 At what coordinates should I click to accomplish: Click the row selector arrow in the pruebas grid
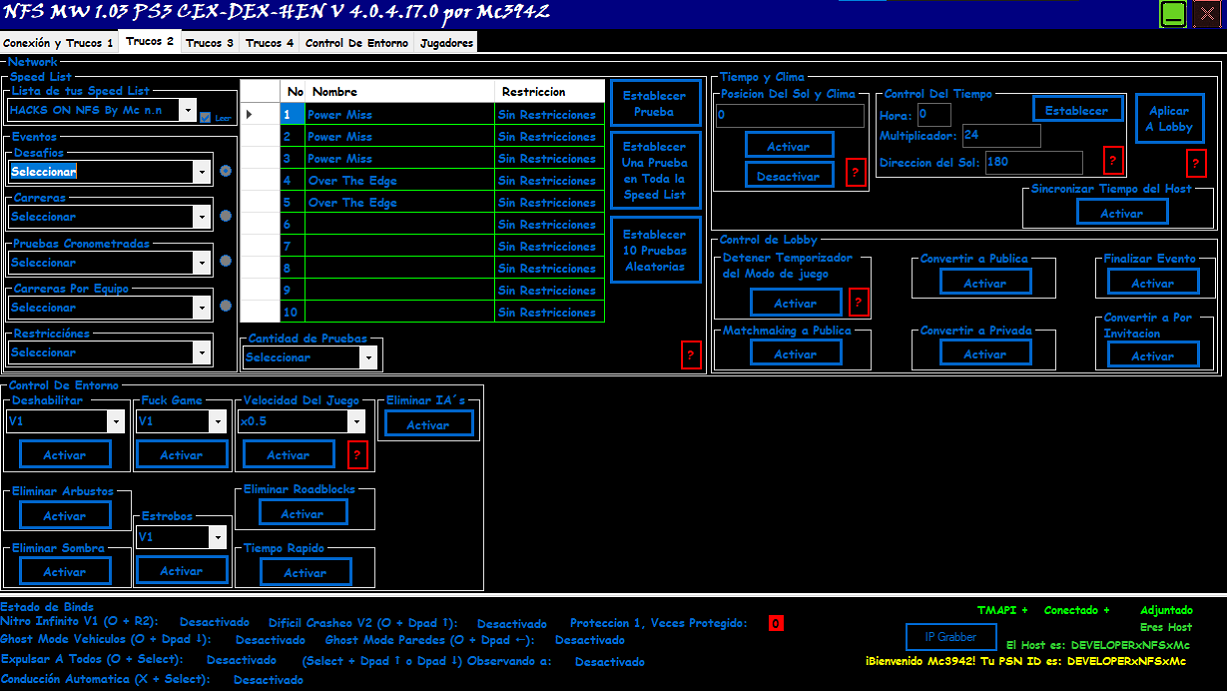click(x=249, y=114)
